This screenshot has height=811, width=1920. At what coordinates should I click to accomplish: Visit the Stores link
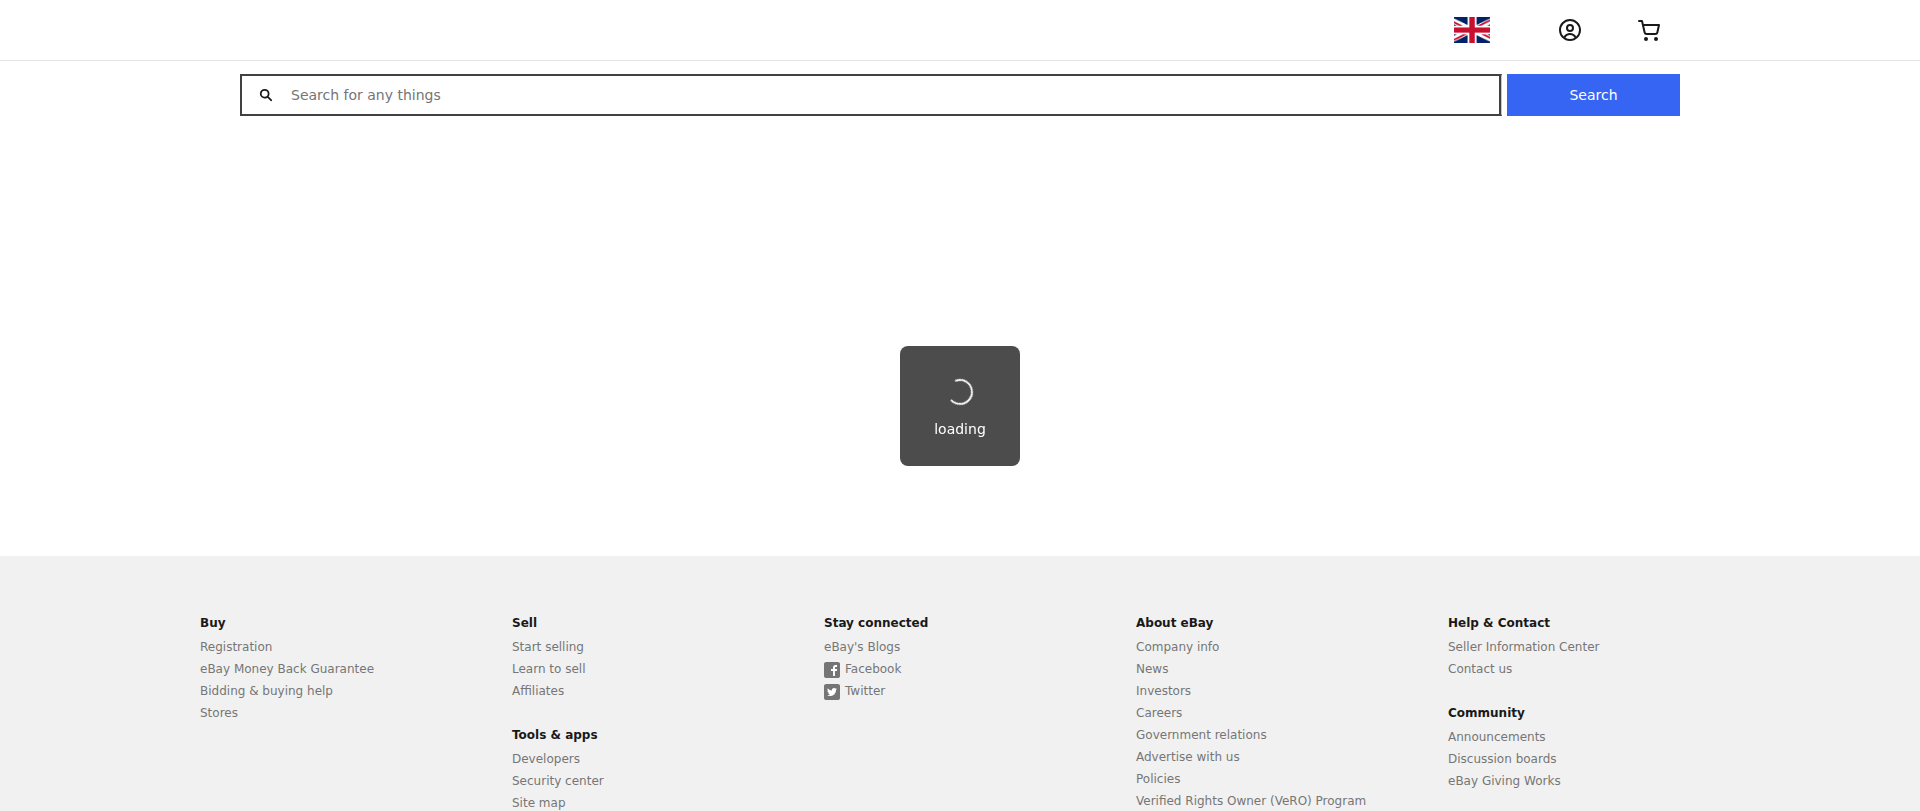(x=219, y=713)
